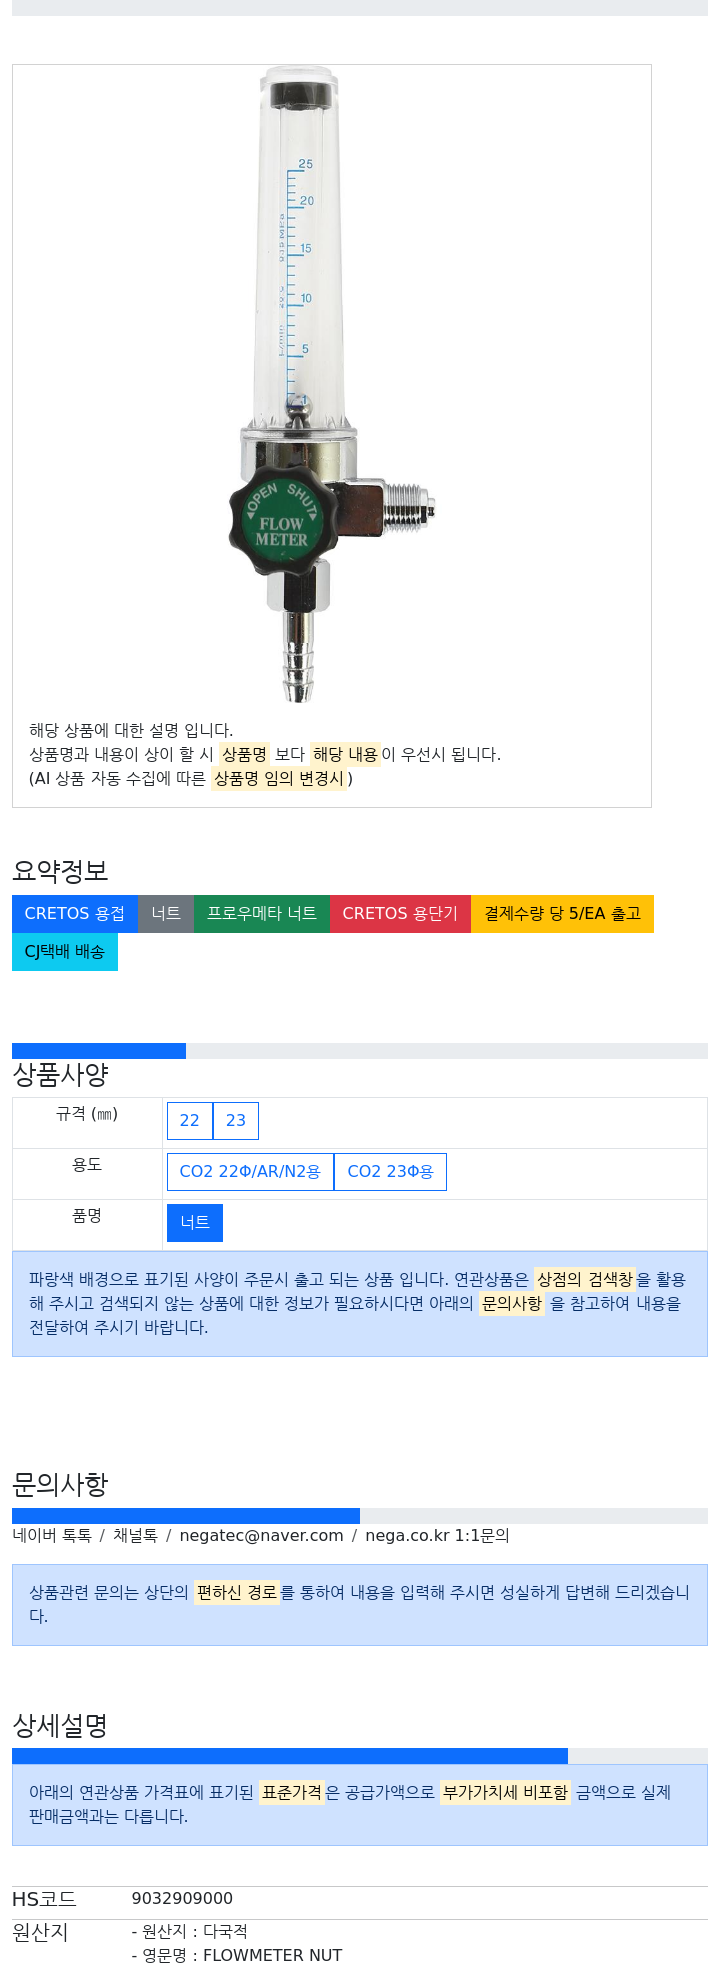Click the highlighted 표준가격 text
The height and width of the screenshot is (1968, 720).
tap(292, 1793)
